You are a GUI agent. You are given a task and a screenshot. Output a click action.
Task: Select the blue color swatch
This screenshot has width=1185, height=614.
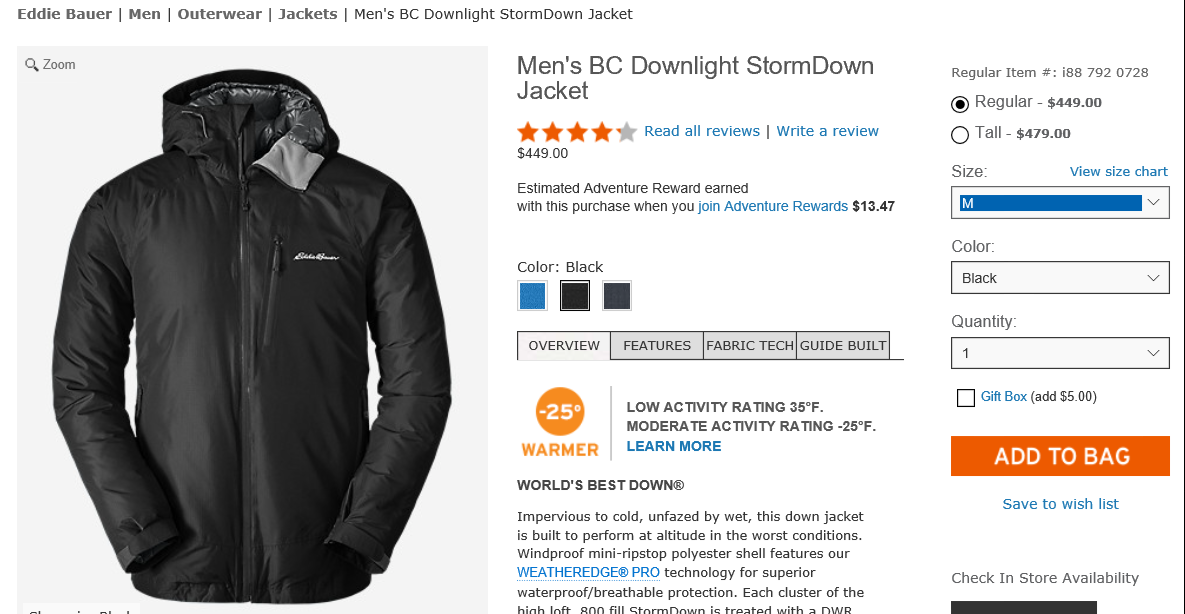point(532,296)
